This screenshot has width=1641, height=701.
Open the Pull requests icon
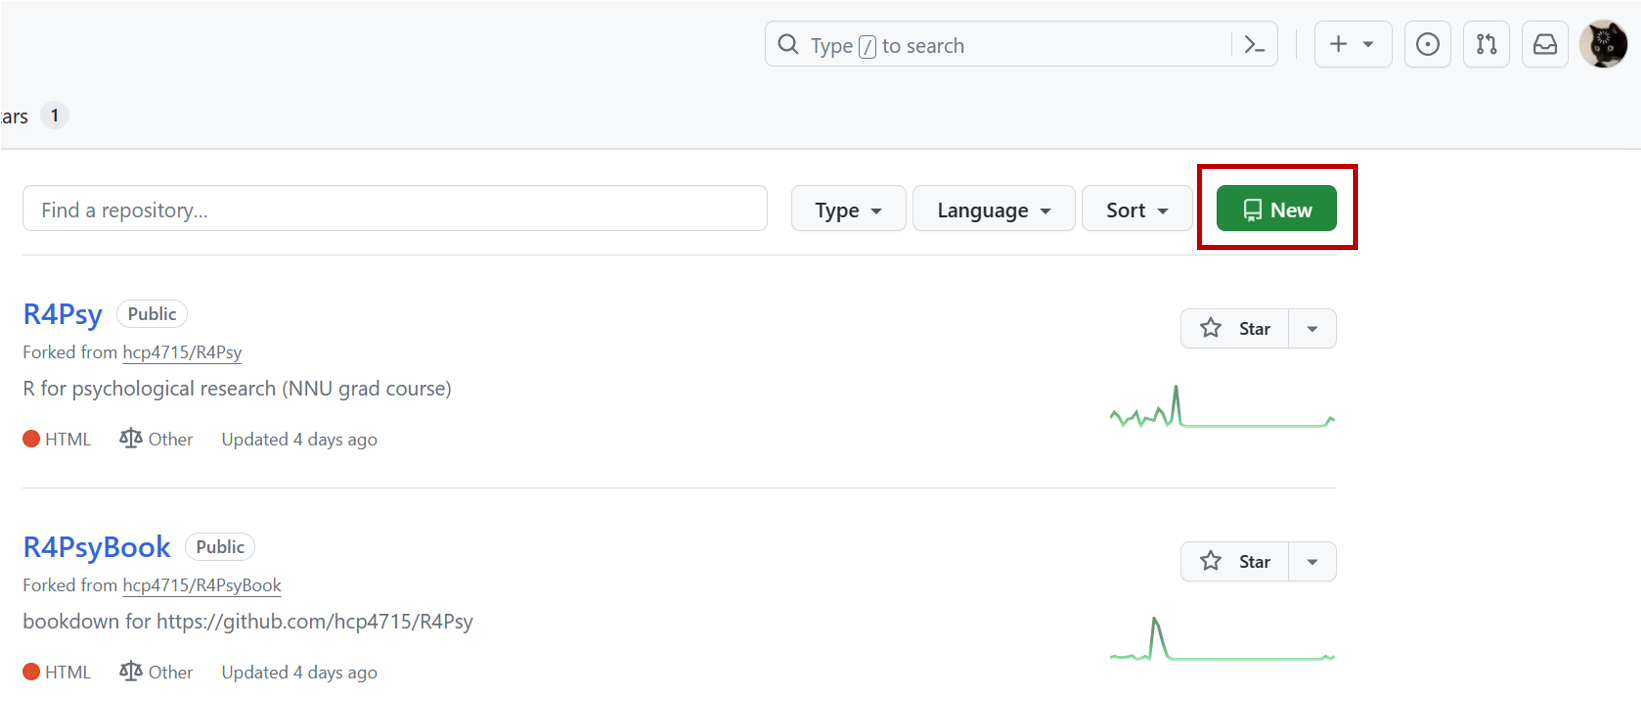[1486, 45]
